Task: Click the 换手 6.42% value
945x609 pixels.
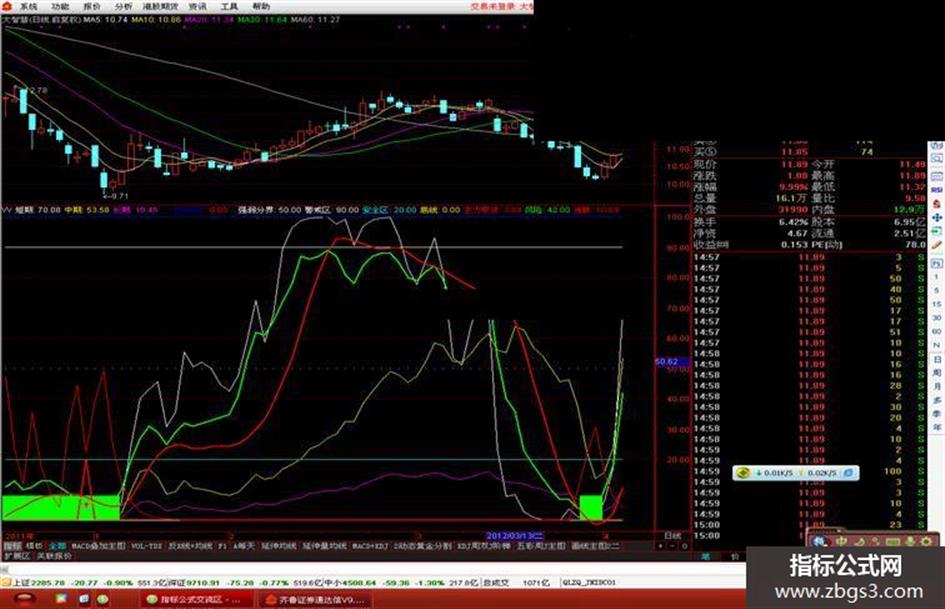Action: [793, 222]
